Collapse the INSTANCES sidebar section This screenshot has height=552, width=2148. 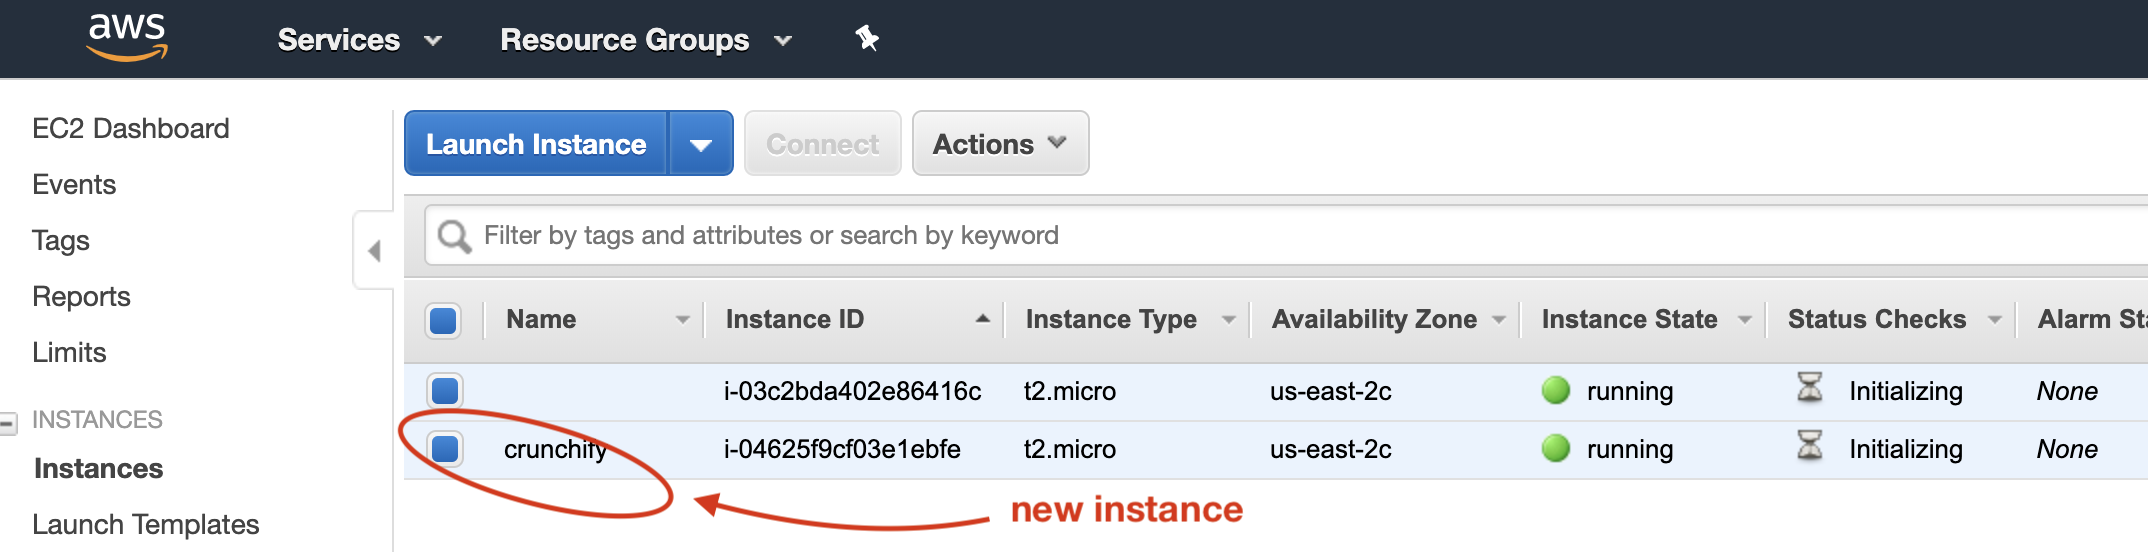point(9,423)
